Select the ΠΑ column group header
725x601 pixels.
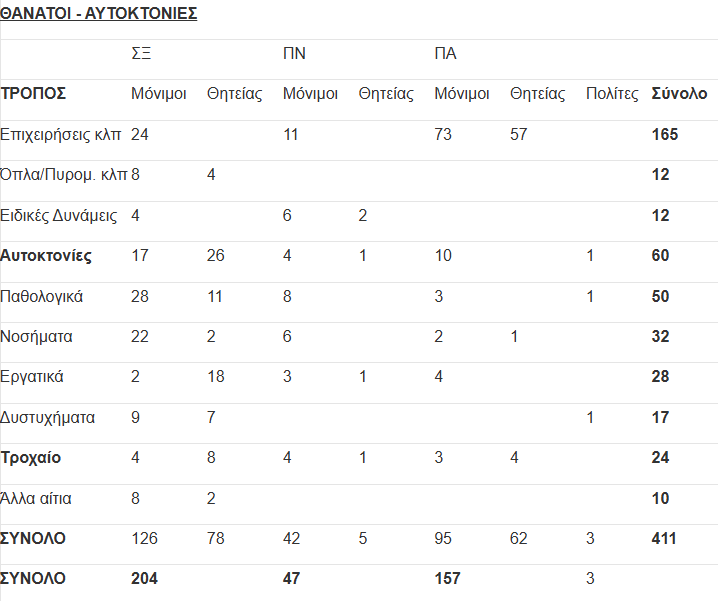point(445,54)
